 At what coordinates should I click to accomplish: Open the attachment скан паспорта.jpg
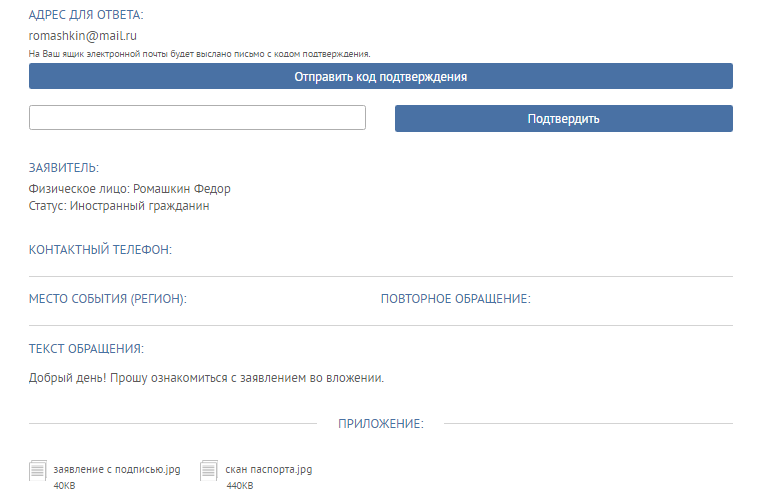[x=269, y=469]
